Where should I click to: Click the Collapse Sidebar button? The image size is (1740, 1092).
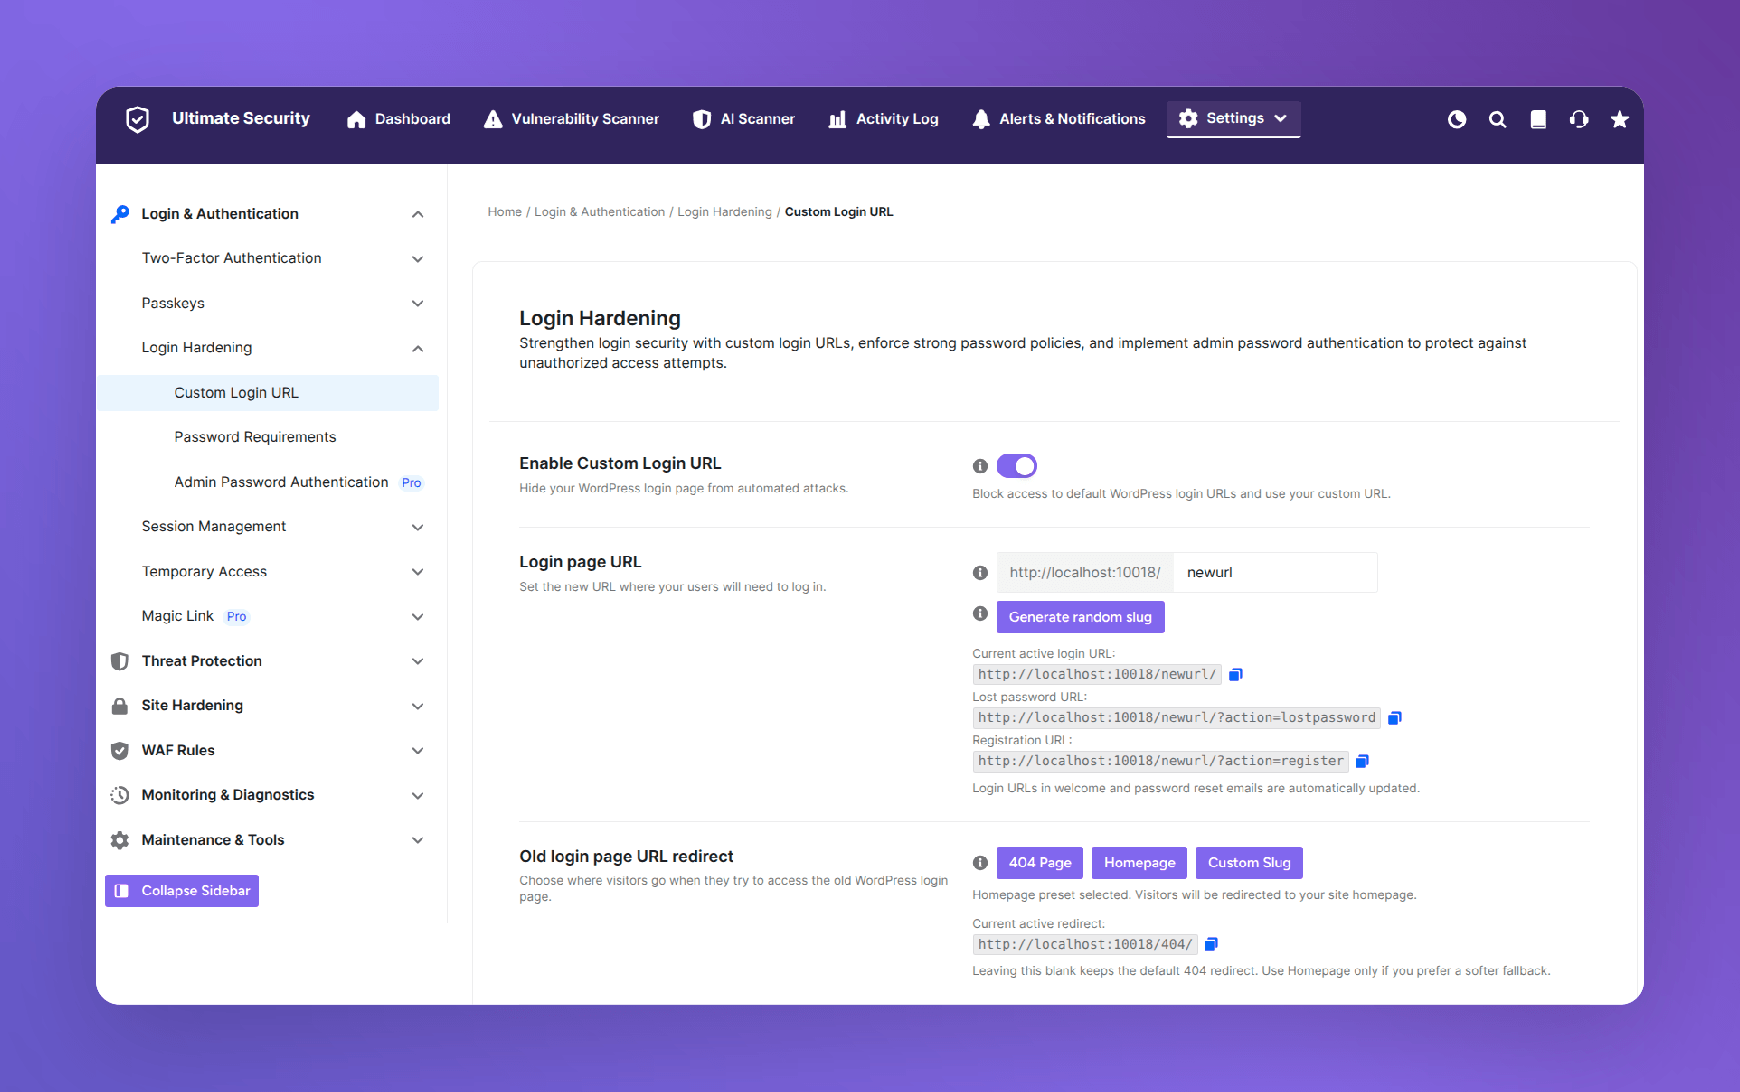point(182,891)
